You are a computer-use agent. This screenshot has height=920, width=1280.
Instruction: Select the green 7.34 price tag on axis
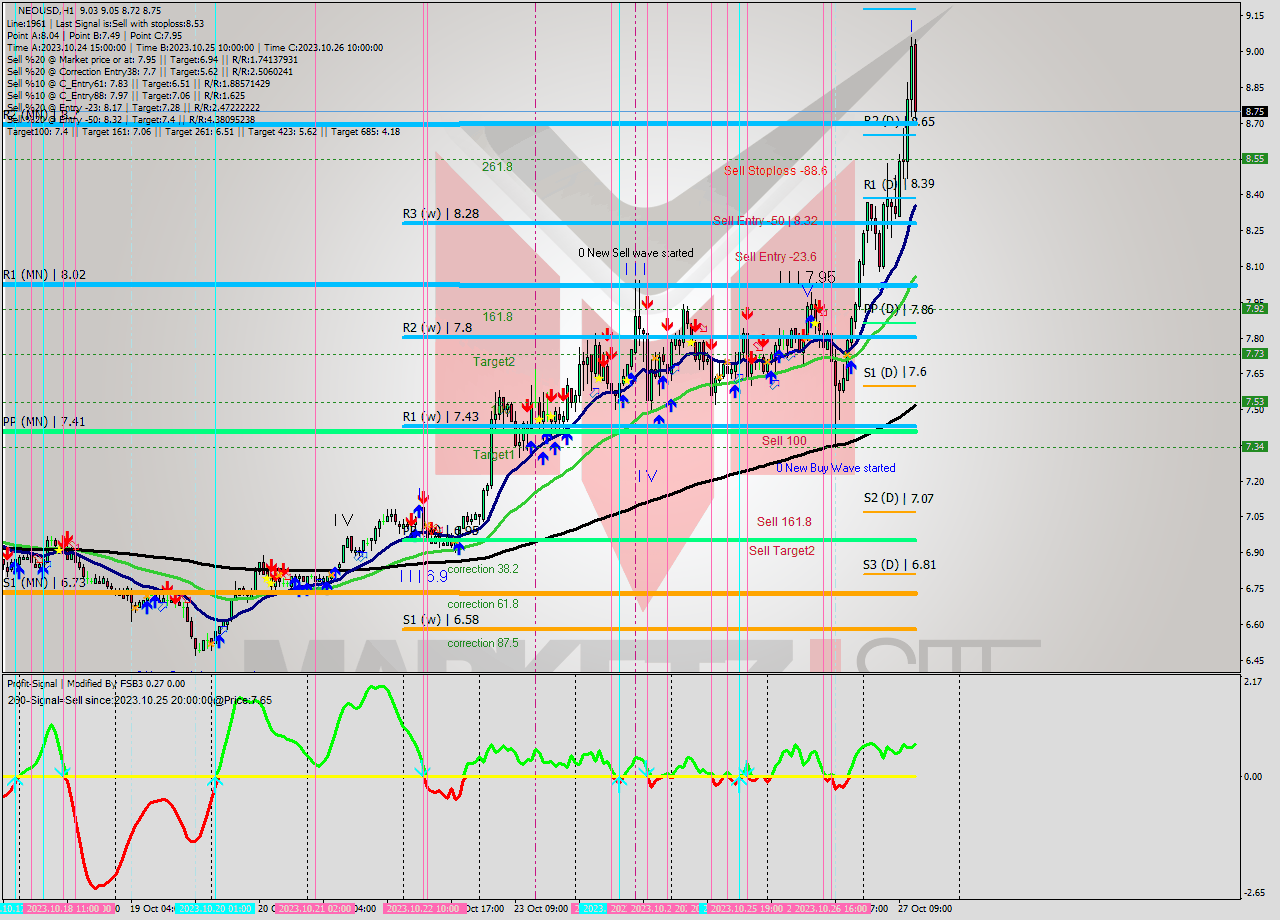(1255, 446)
